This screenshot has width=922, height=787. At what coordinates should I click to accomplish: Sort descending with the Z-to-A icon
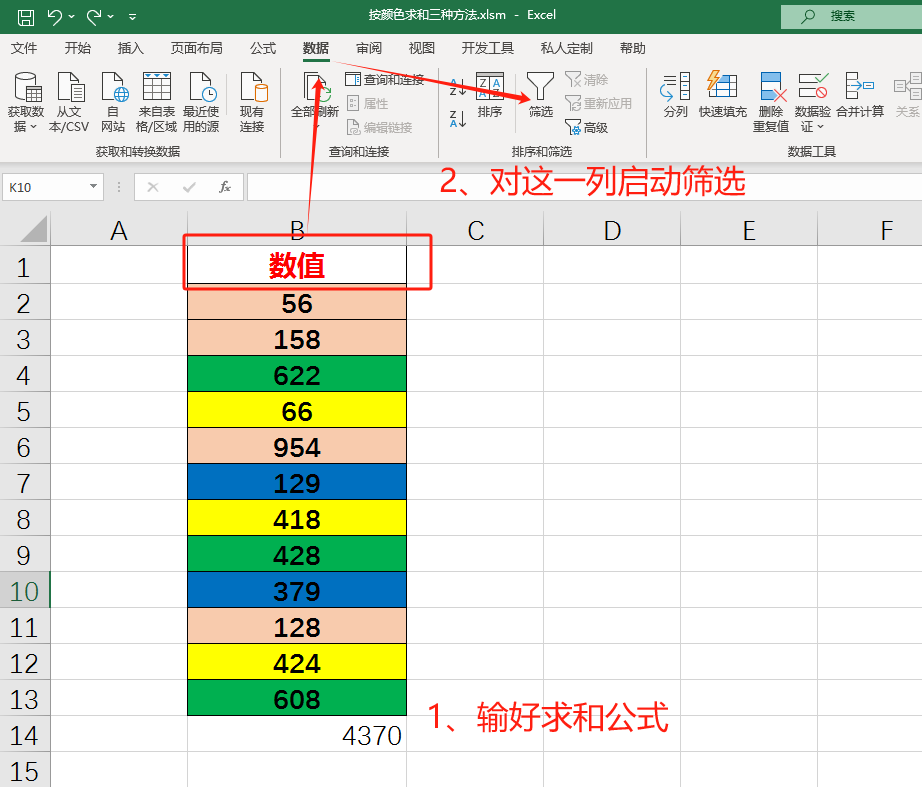click(x=458, y=118)
